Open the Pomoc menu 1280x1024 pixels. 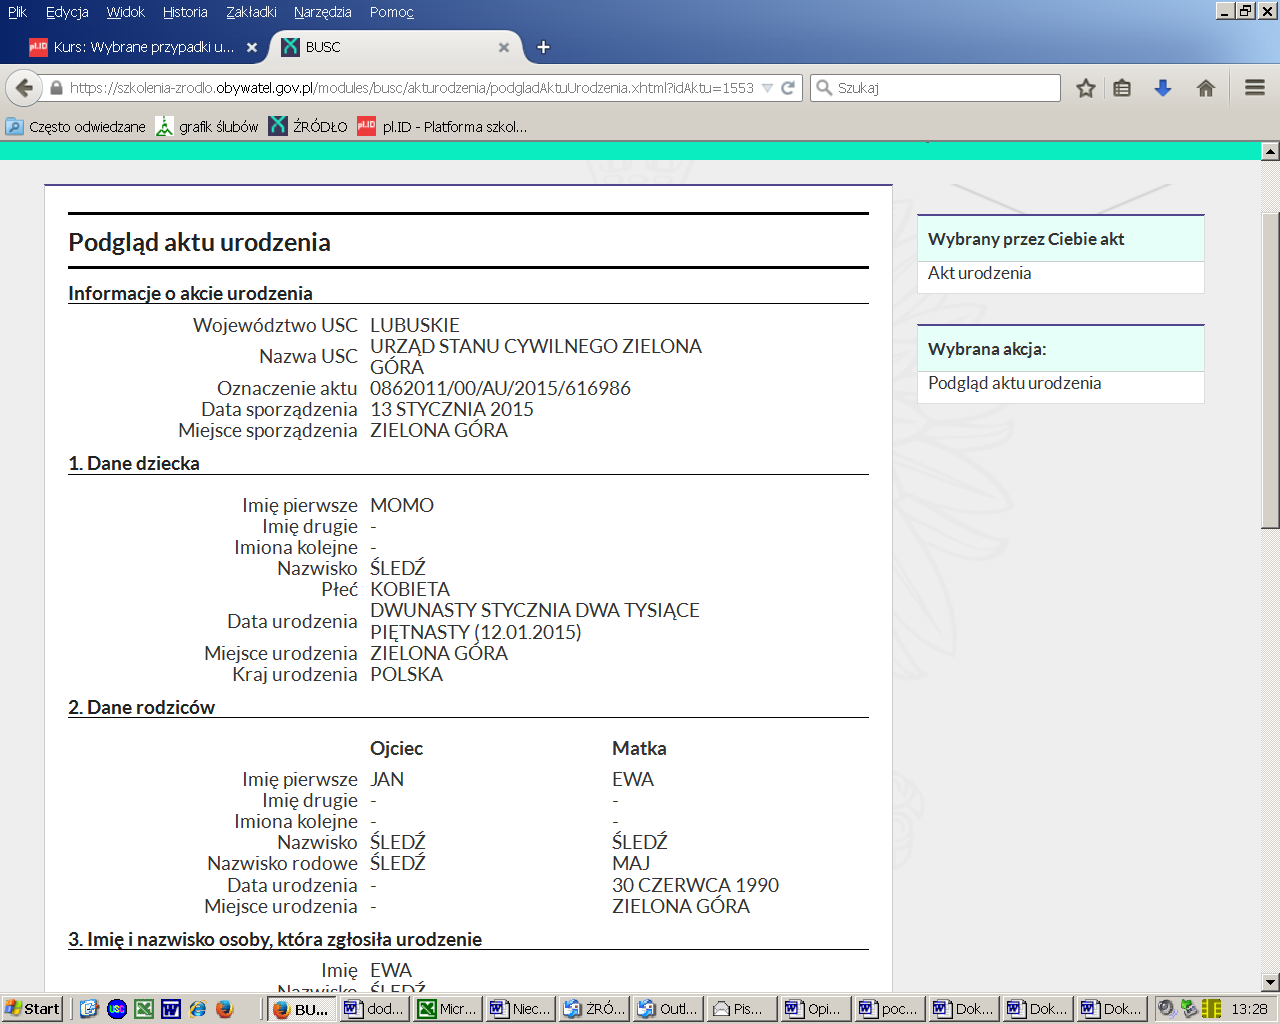click(391, 12)
